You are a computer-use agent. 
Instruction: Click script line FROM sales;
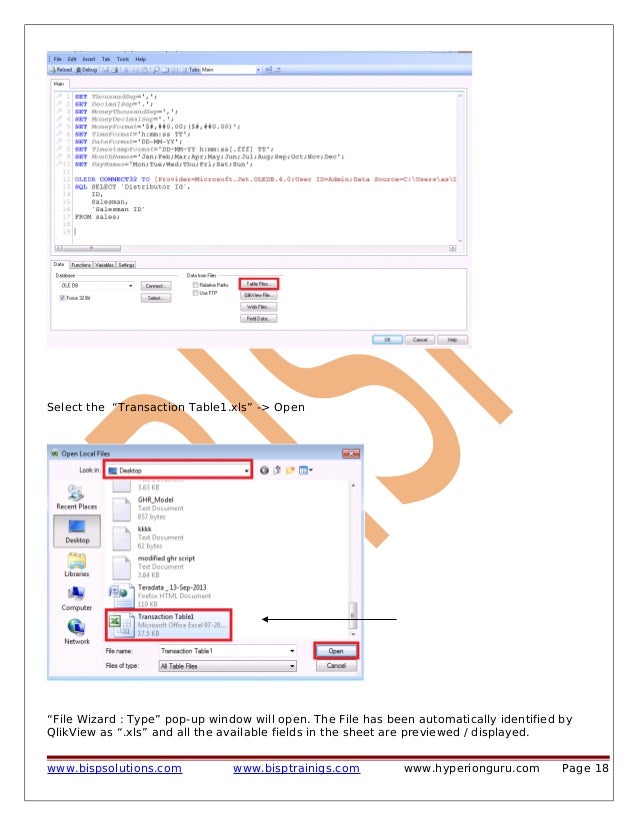tap(97, 217)
